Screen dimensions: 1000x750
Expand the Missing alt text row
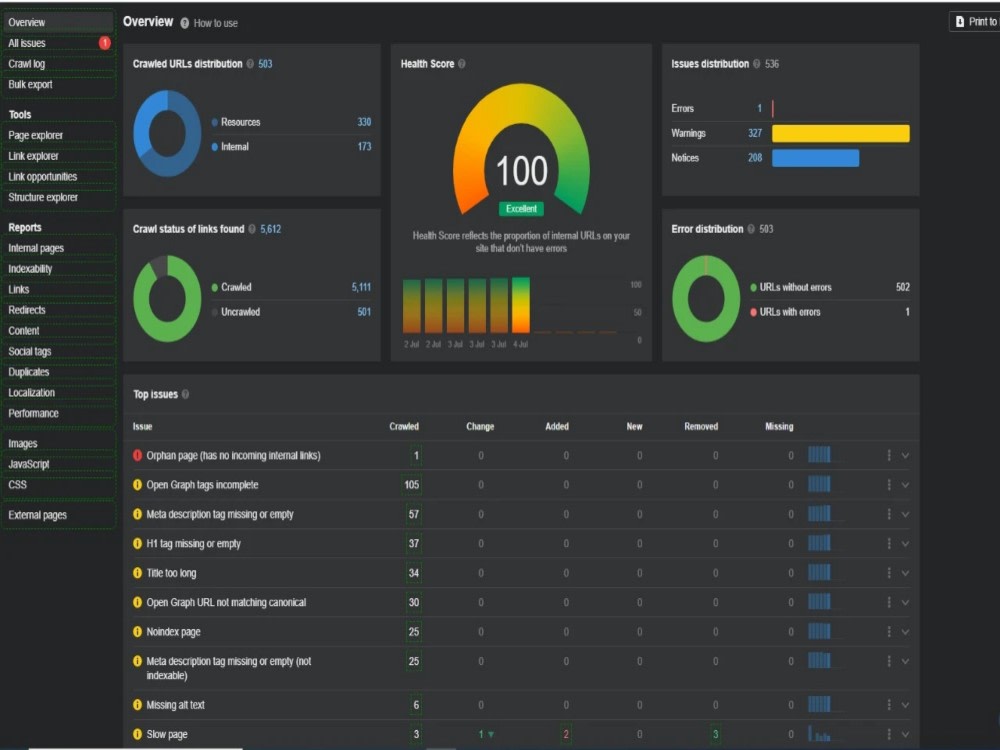pyautogui.click(x=905, y=705)
